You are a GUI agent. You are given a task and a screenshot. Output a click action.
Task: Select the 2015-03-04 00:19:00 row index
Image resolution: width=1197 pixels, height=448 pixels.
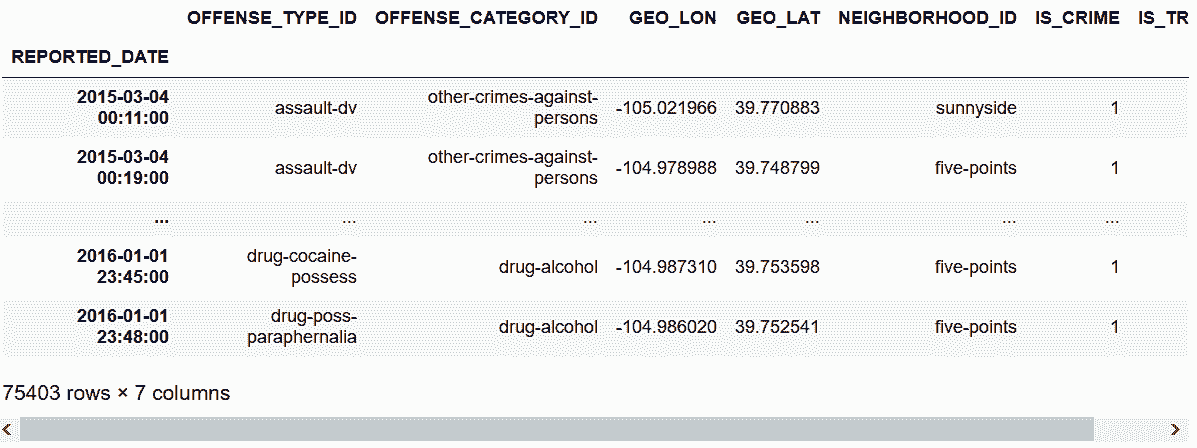pos(122,168)
